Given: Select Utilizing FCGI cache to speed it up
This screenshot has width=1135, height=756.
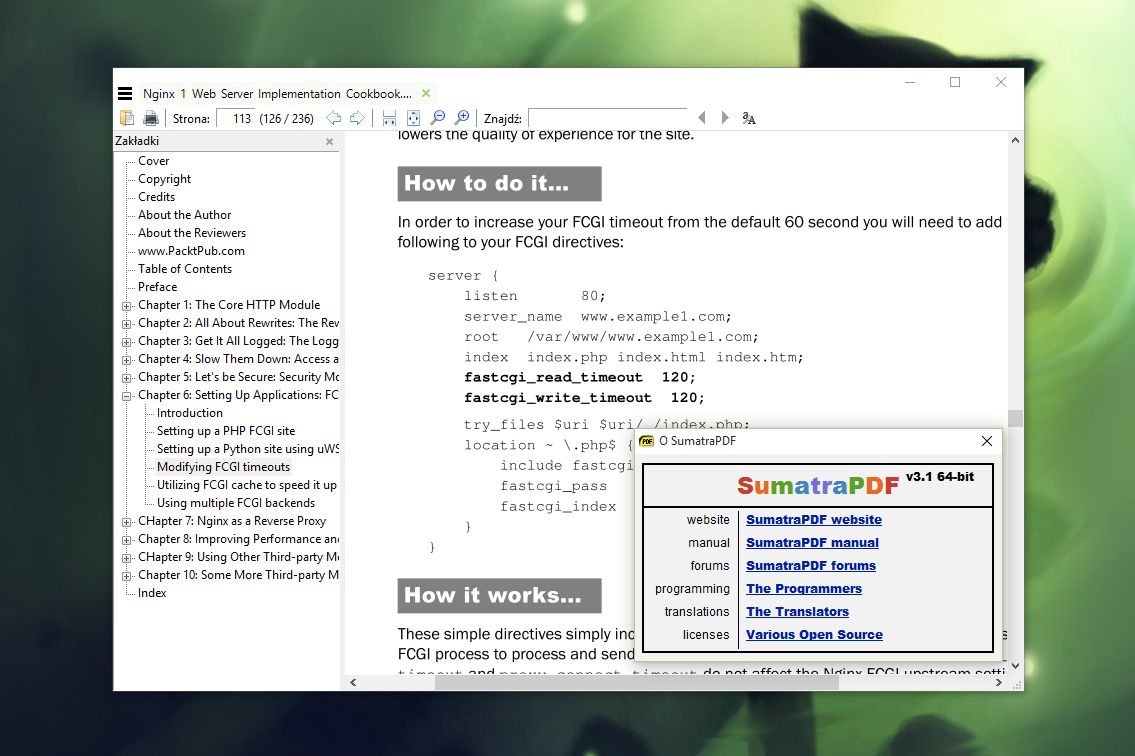Looking at the screenshot, I should [x=247, y=485].
